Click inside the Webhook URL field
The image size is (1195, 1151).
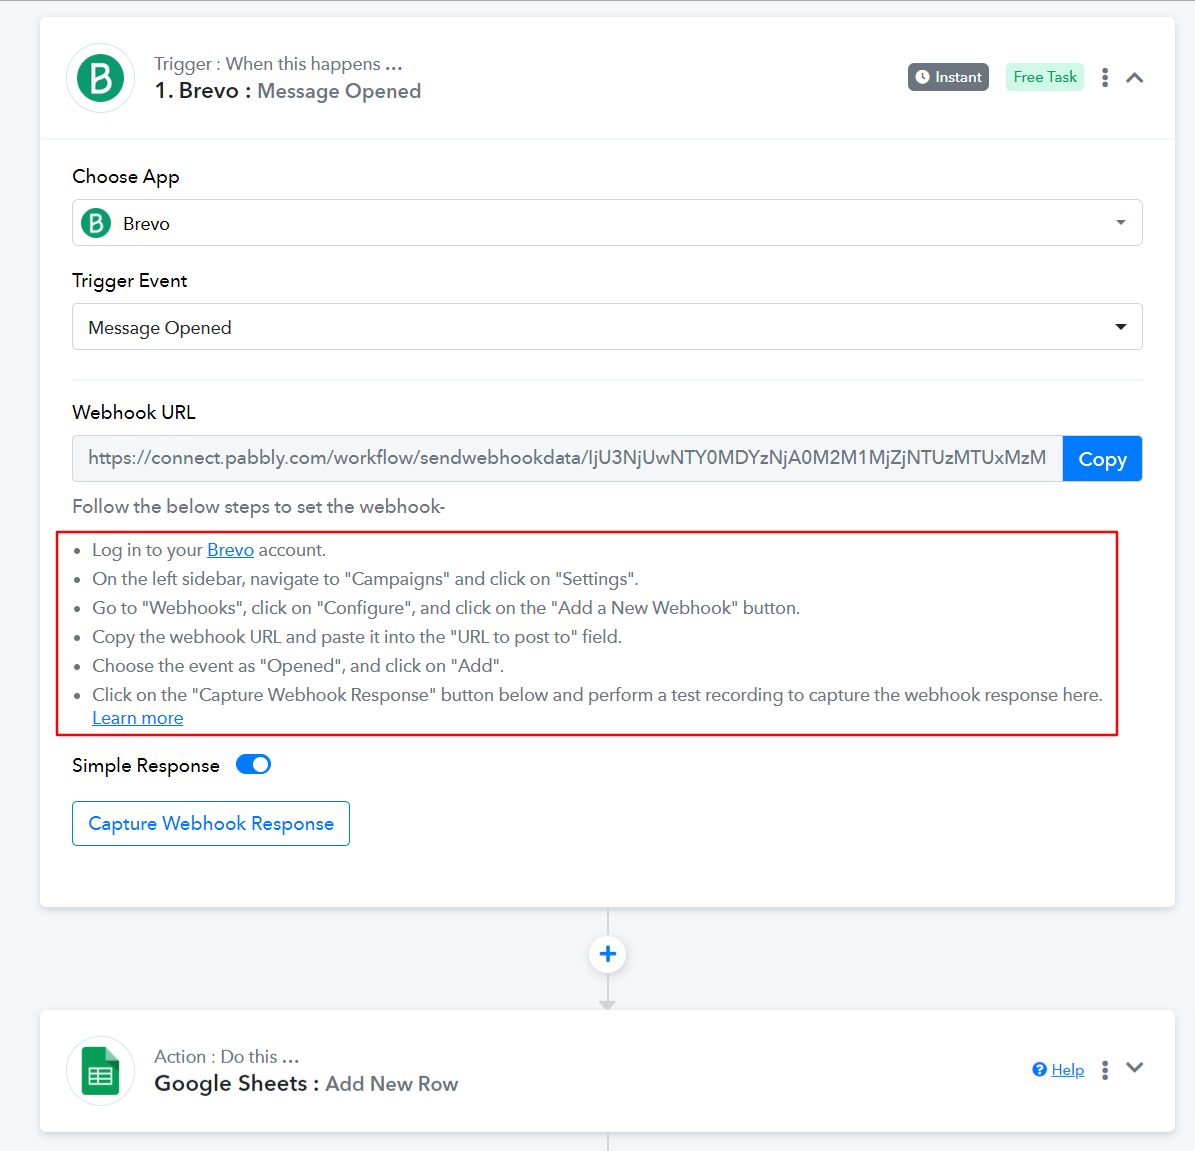click(x=567, y=459)
